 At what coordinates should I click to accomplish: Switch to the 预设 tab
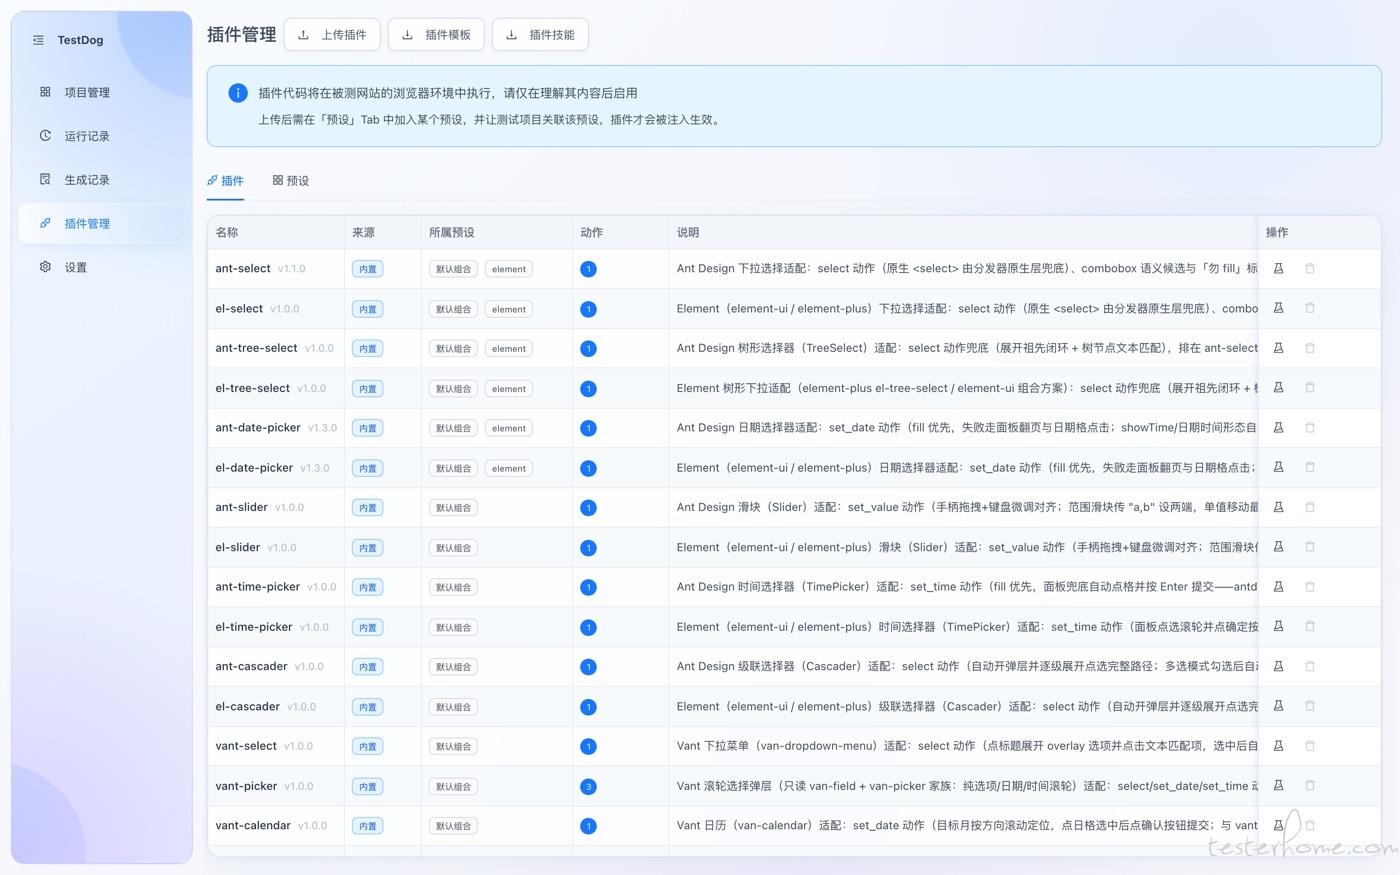291,181
